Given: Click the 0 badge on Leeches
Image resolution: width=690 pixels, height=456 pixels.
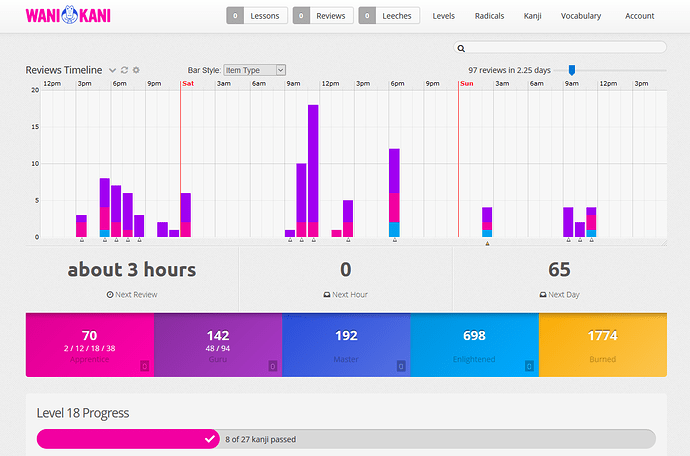Looking at the screenshot, I should (367, 15).
